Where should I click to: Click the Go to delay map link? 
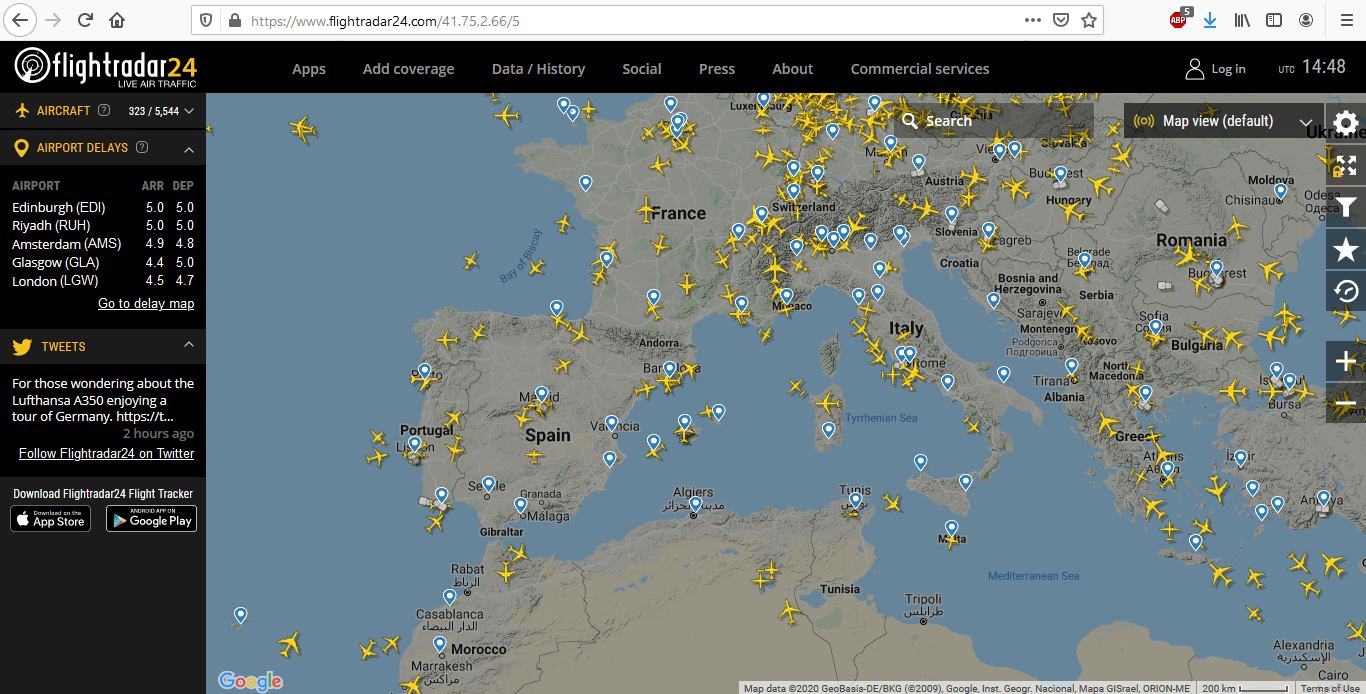[x=146, y=303]
